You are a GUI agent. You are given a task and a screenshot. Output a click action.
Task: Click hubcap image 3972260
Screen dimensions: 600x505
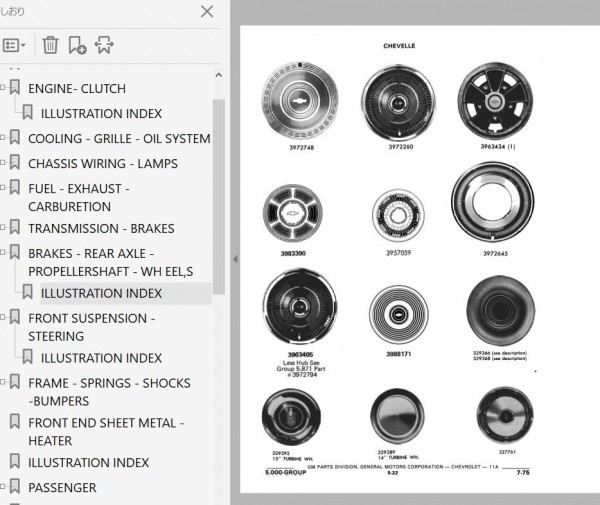click(399, 102)
